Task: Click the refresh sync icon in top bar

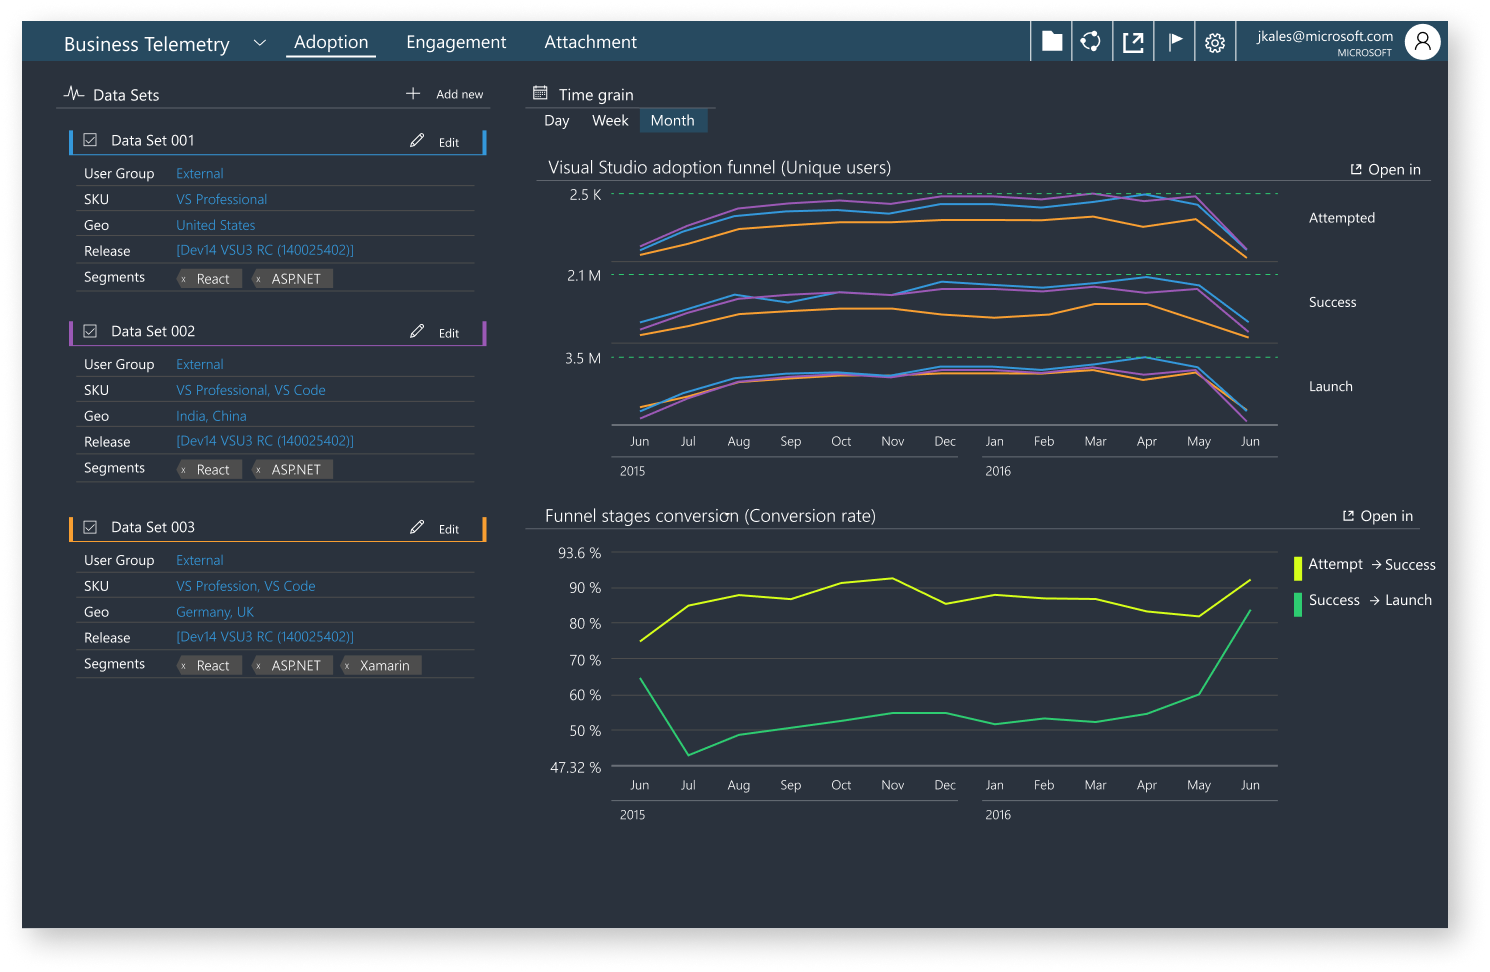Action: pos(1091,41)
